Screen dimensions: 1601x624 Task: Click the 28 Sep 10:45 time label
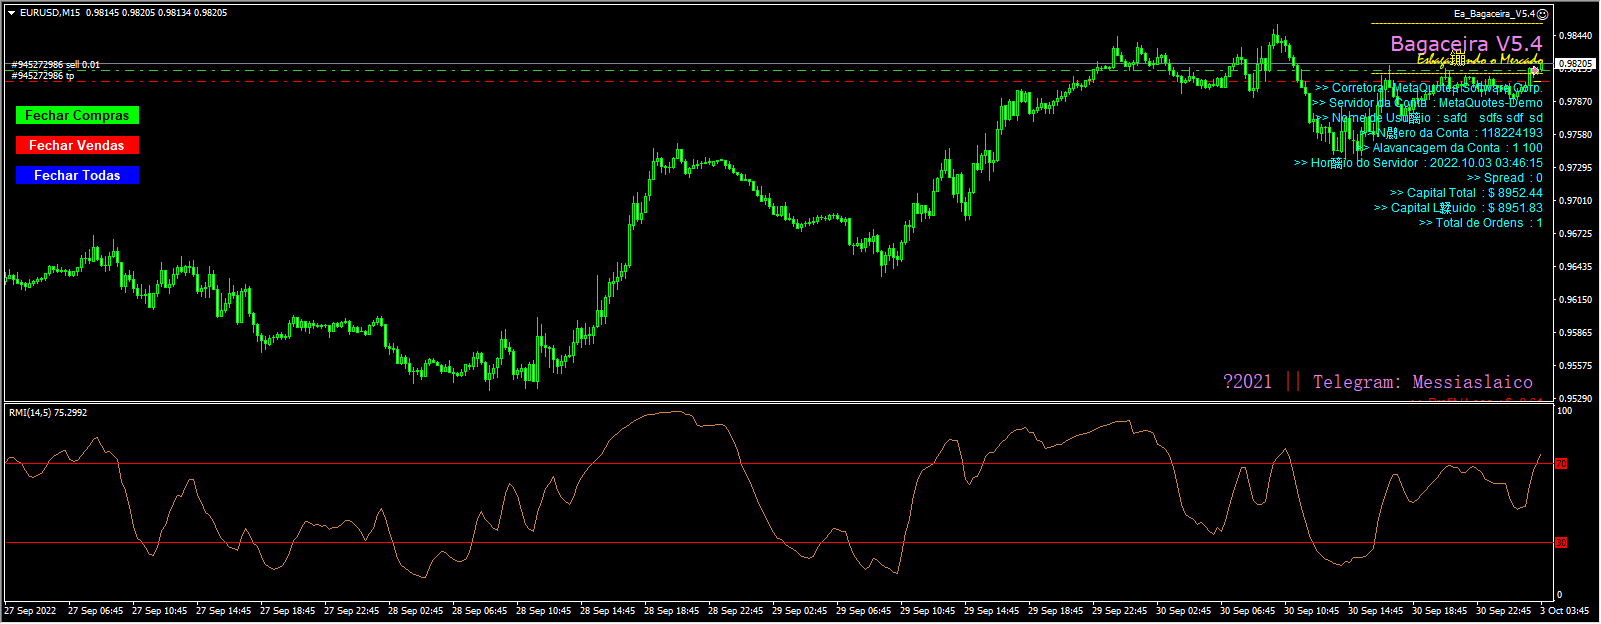tap(543, 611)
